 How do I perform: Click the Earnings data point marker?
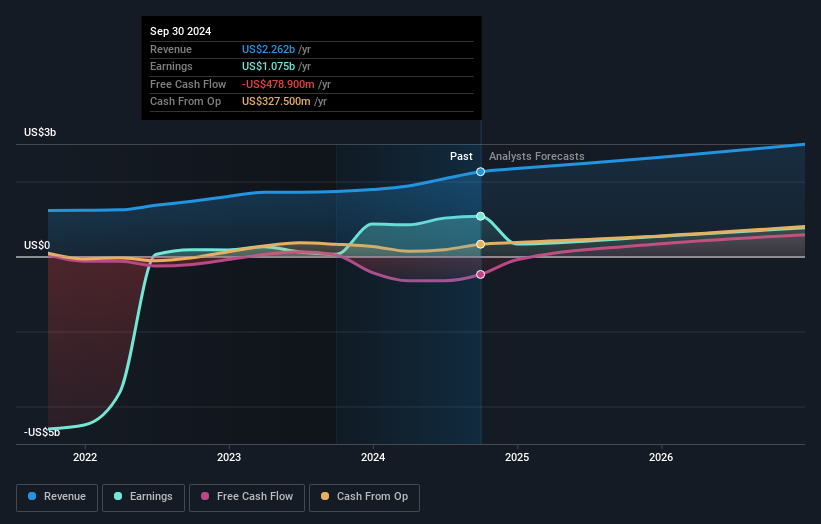(480, 216)
